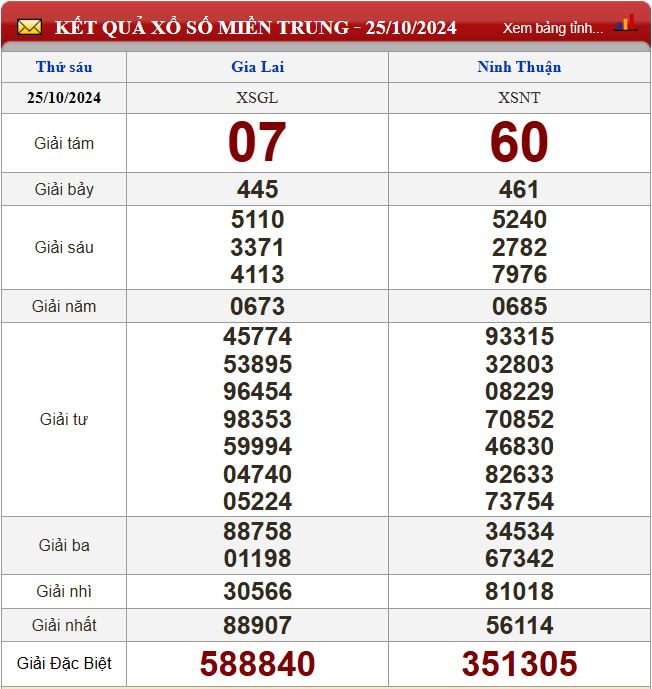Click Giải tư number 82633
652x689 pixels.
coord(519,474)
